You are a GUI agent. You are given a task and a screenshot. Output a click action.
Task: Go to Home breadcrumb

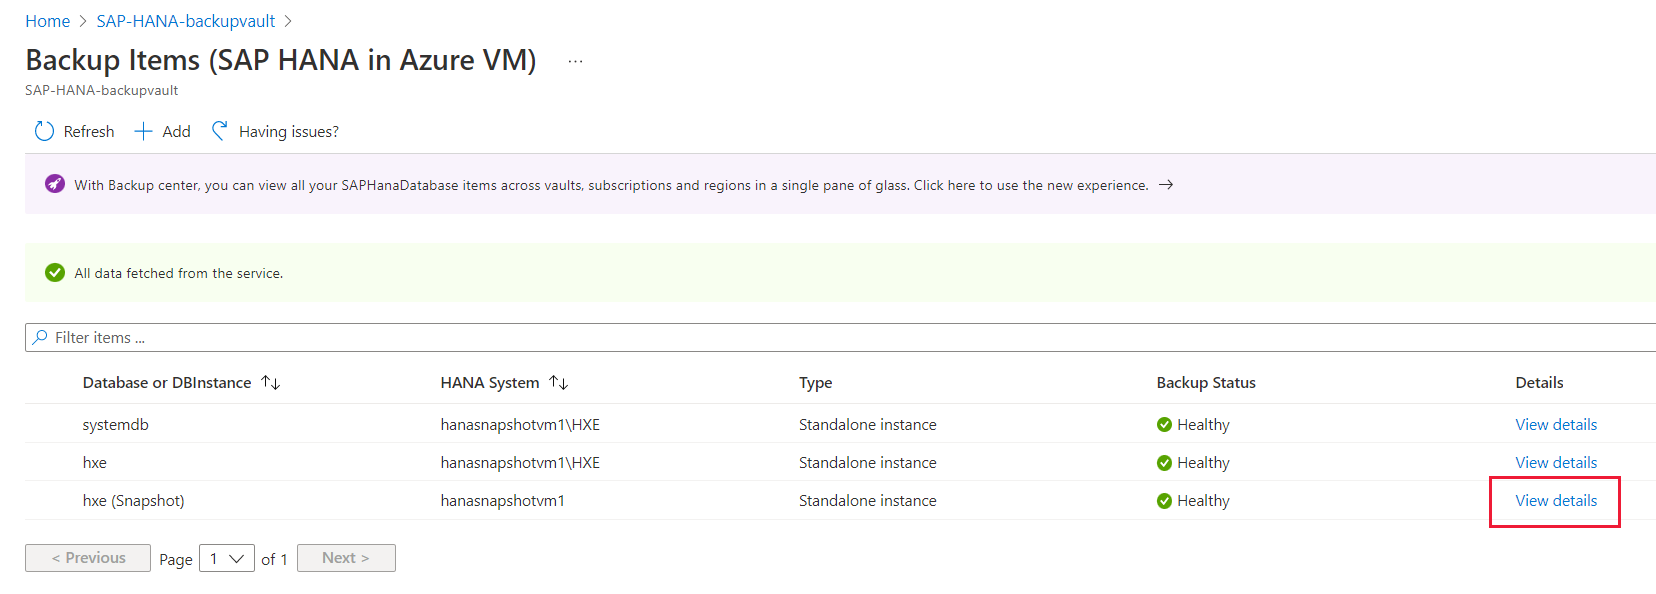point(47,21)
